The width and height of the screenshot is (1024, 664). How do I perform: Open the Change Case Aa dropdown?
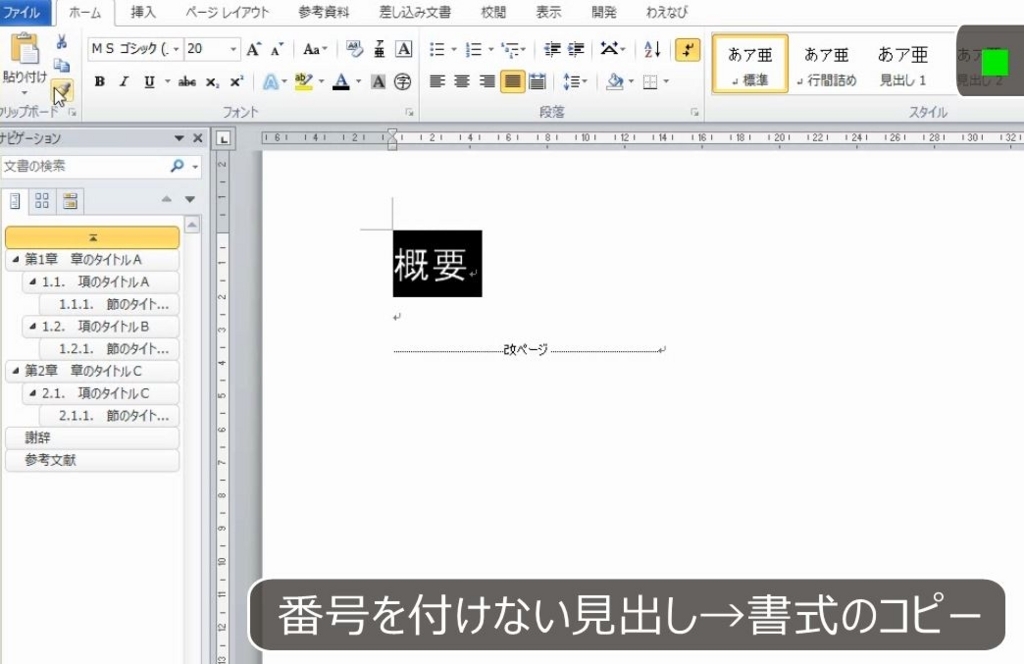[x=315, y=49]
